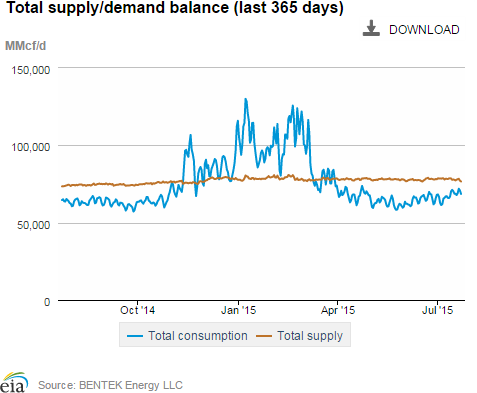Viewport: 477px width, 393px height.
Task: Click the highest consumption peak in January 2015
Action: tap(246, 99)
